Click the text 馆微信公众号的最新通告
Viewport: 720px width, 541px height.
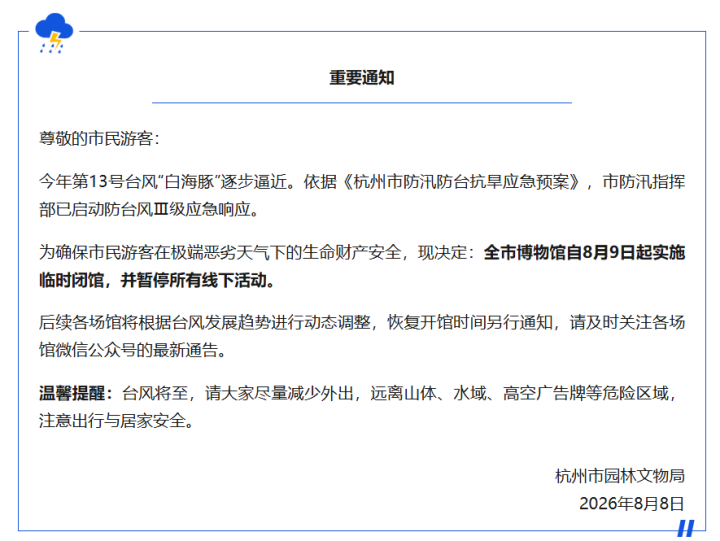(x=129, y=350)
